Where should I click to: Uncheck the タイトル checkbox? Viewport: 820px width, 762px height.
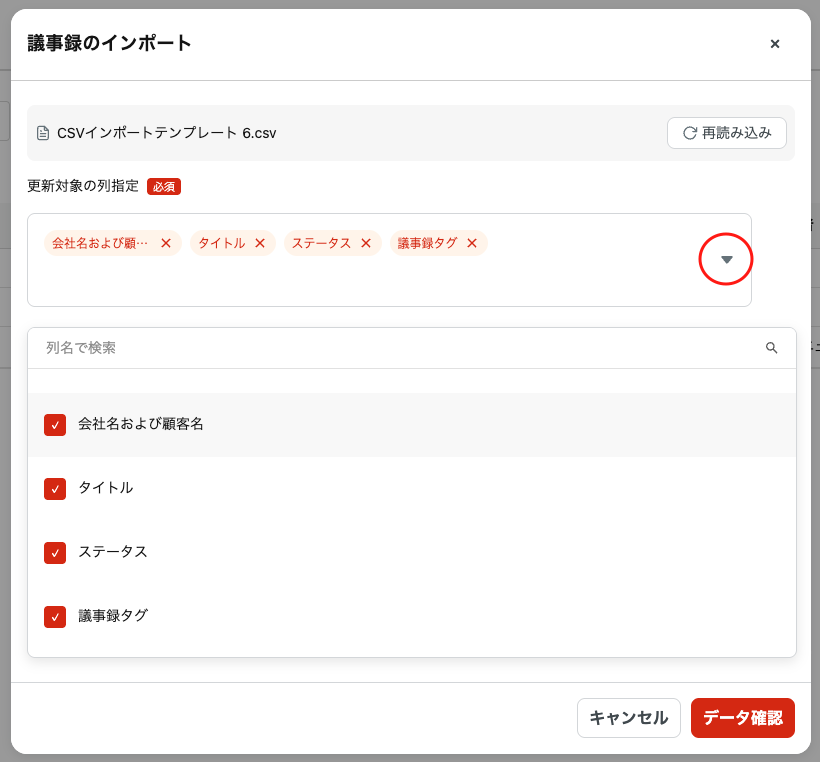coord(55,489)
